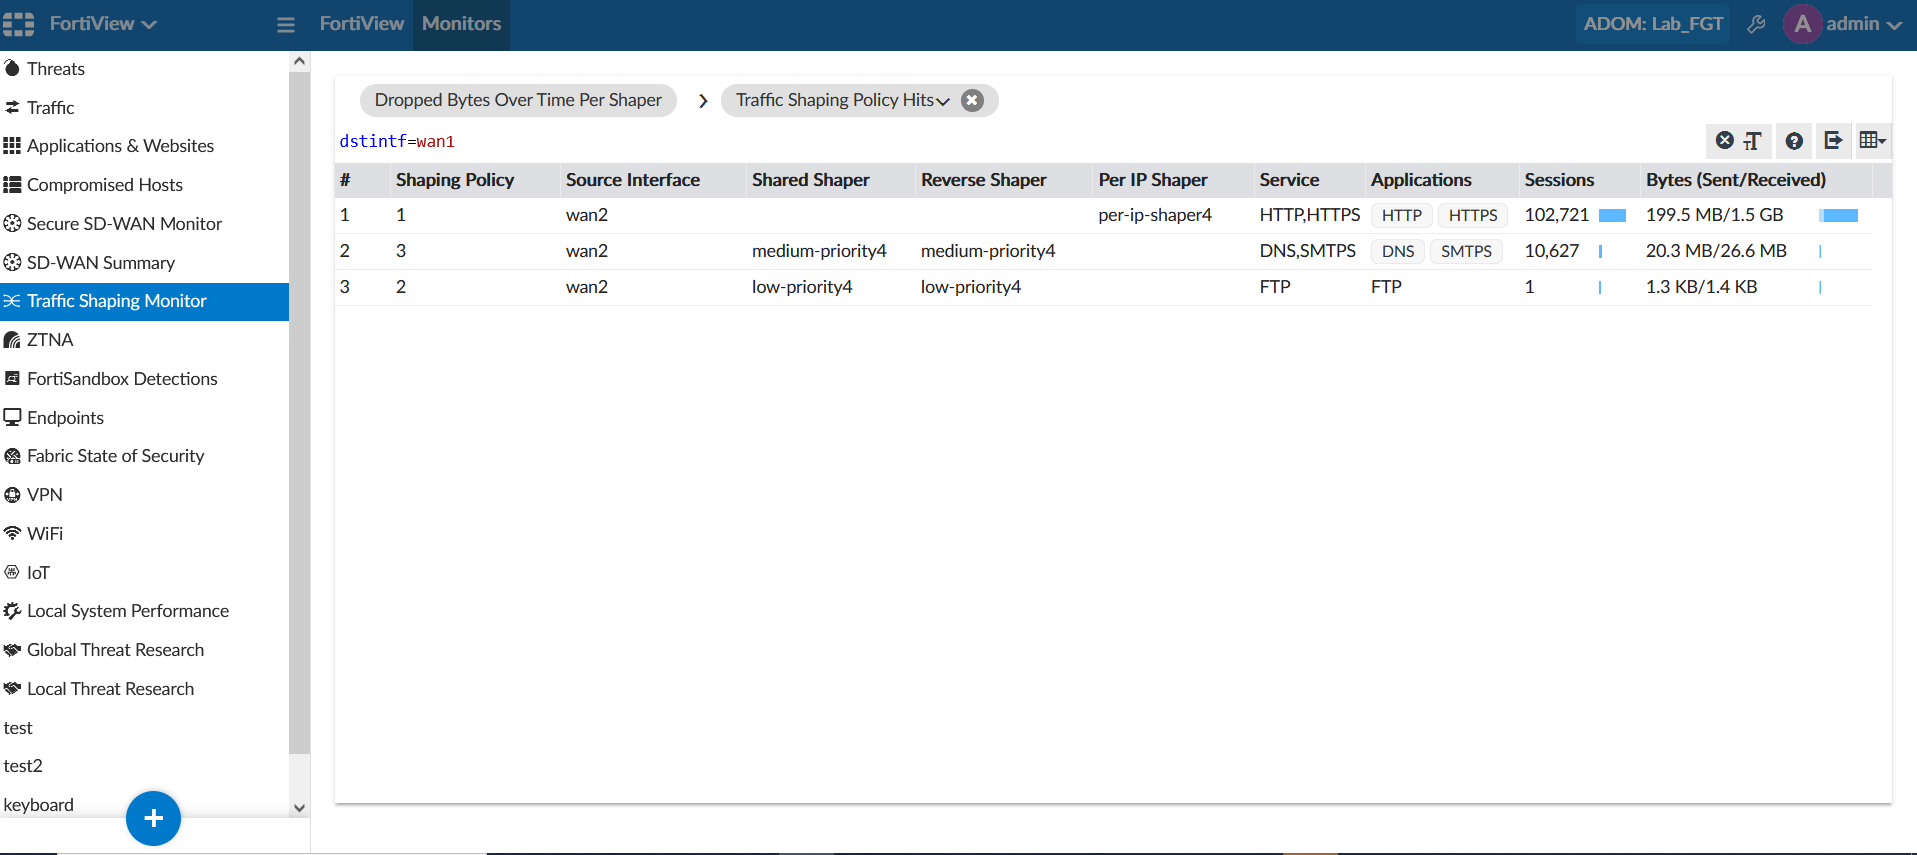The width and height of the screenshot is (1917, 855).
Task: Click the admin avatar circle
Action: click(x=1802, y=24)
